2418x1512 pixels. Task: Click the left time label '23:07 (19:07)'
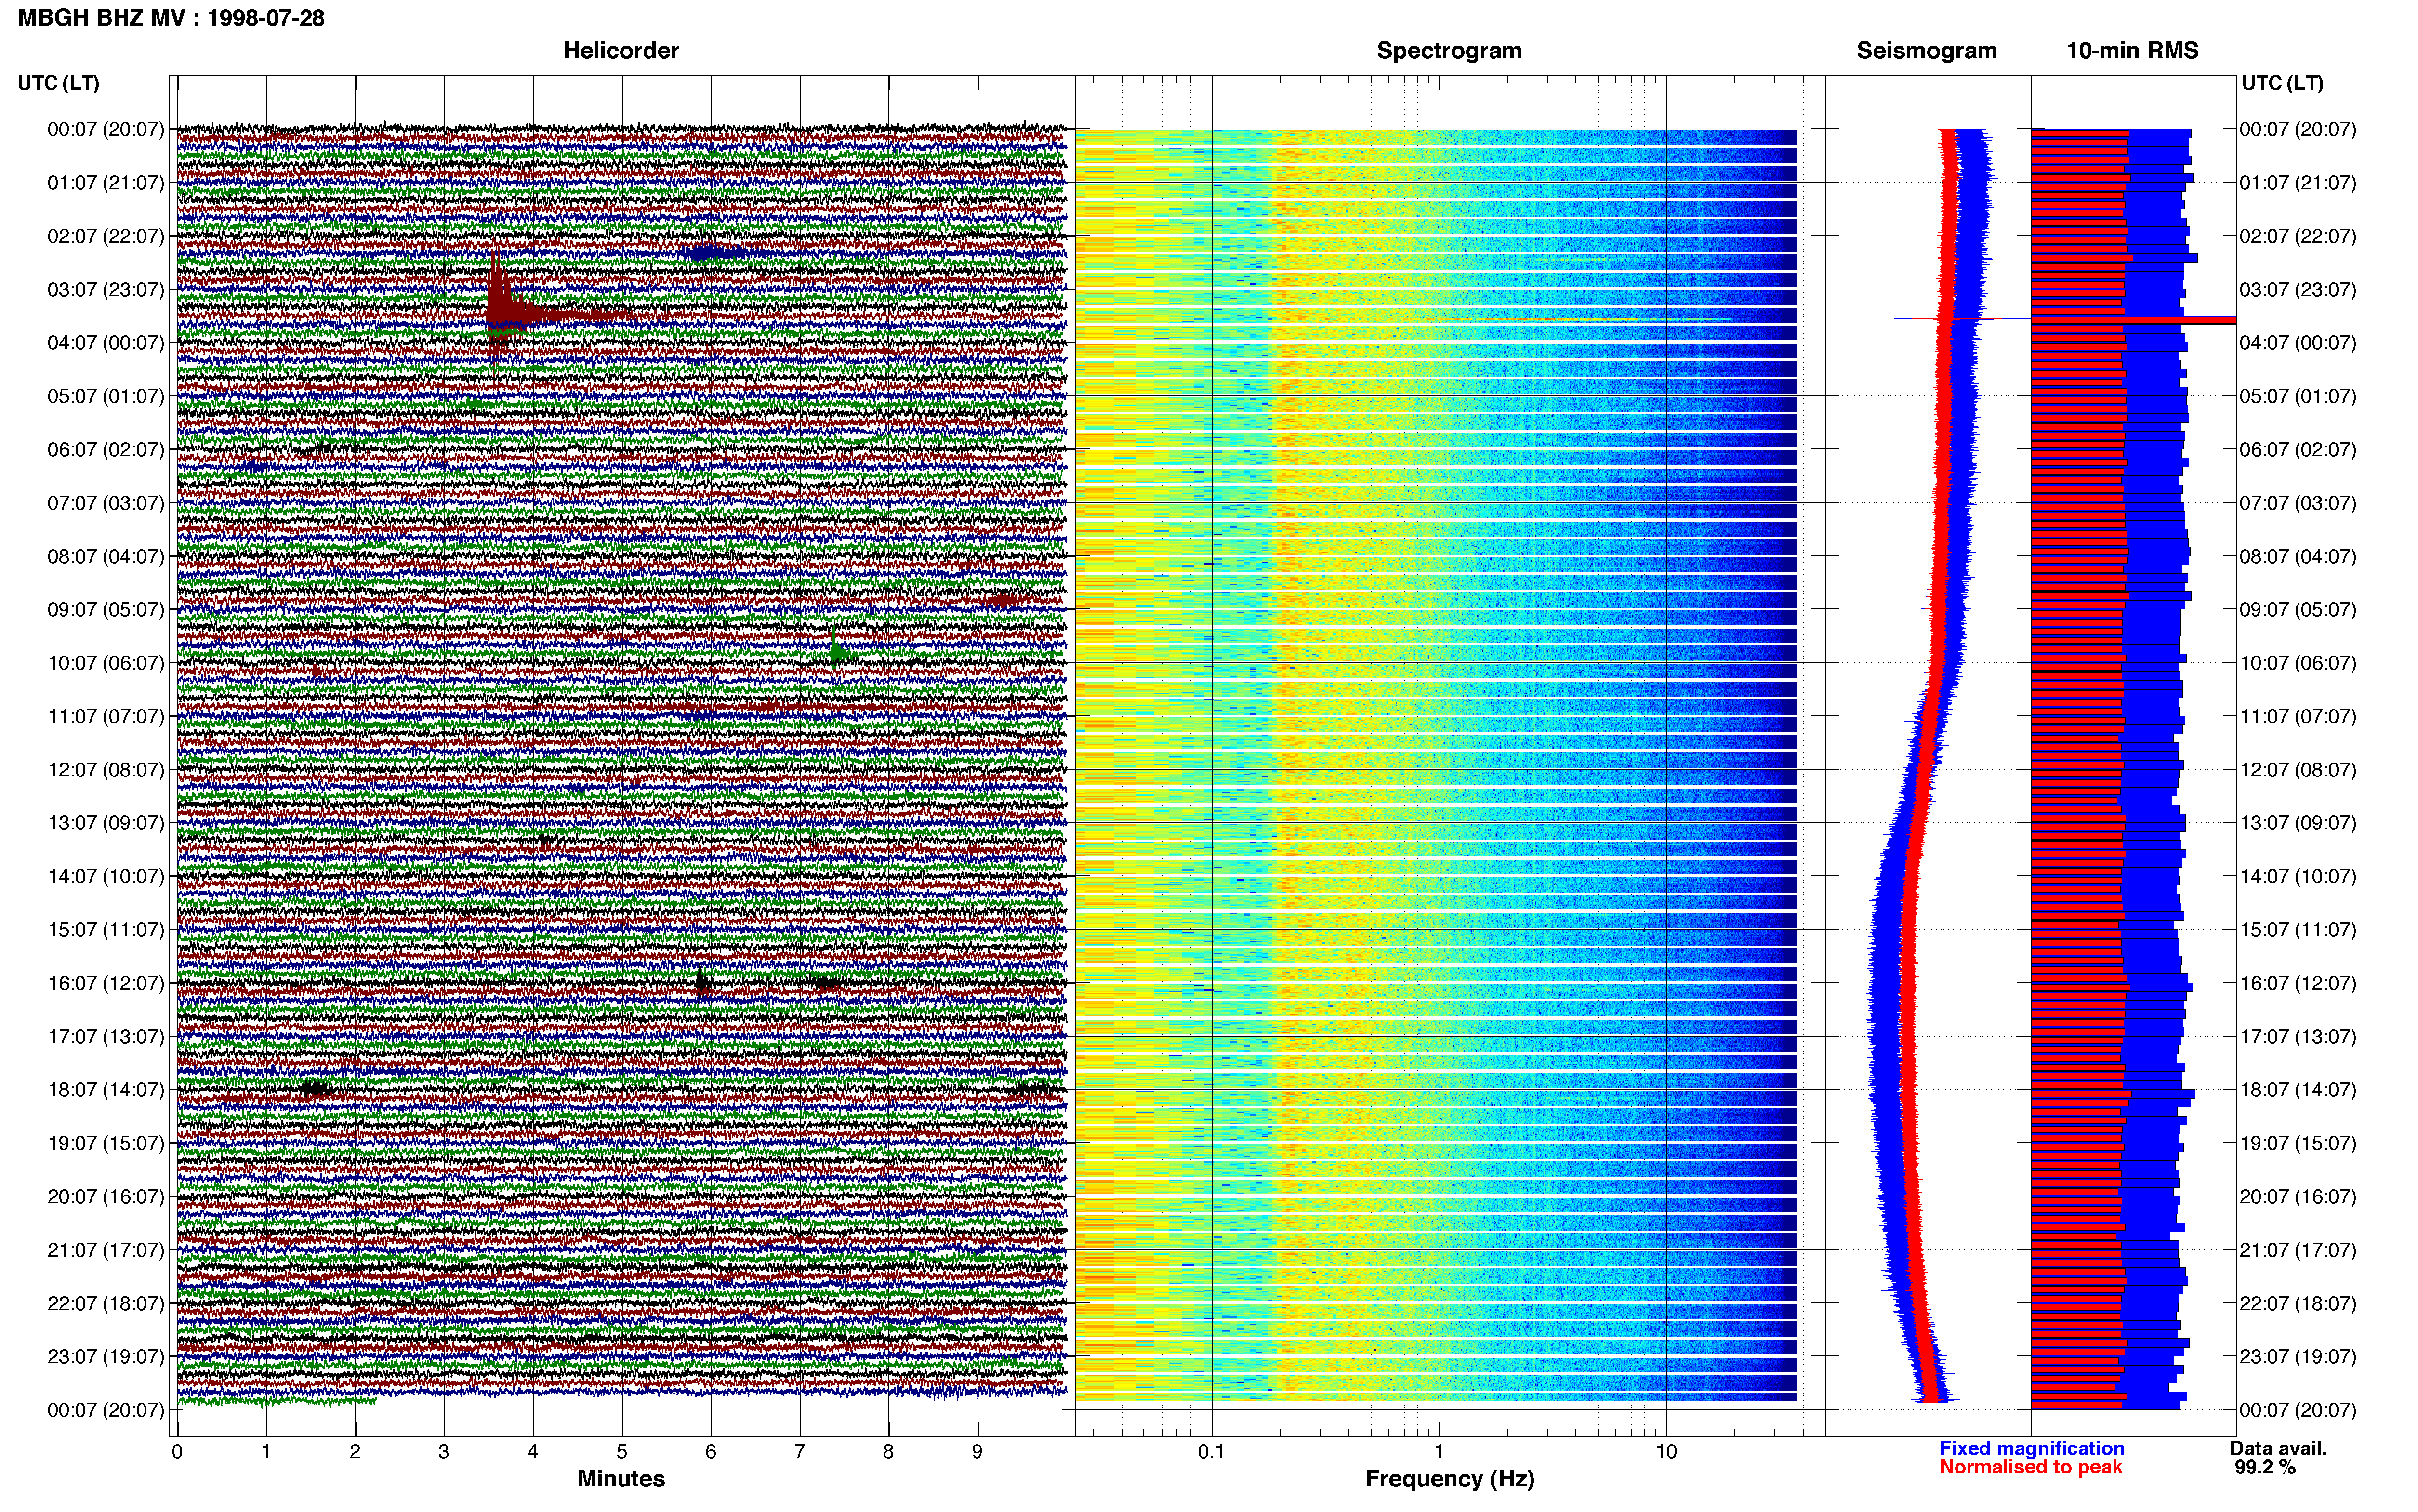click(105, 1357)
